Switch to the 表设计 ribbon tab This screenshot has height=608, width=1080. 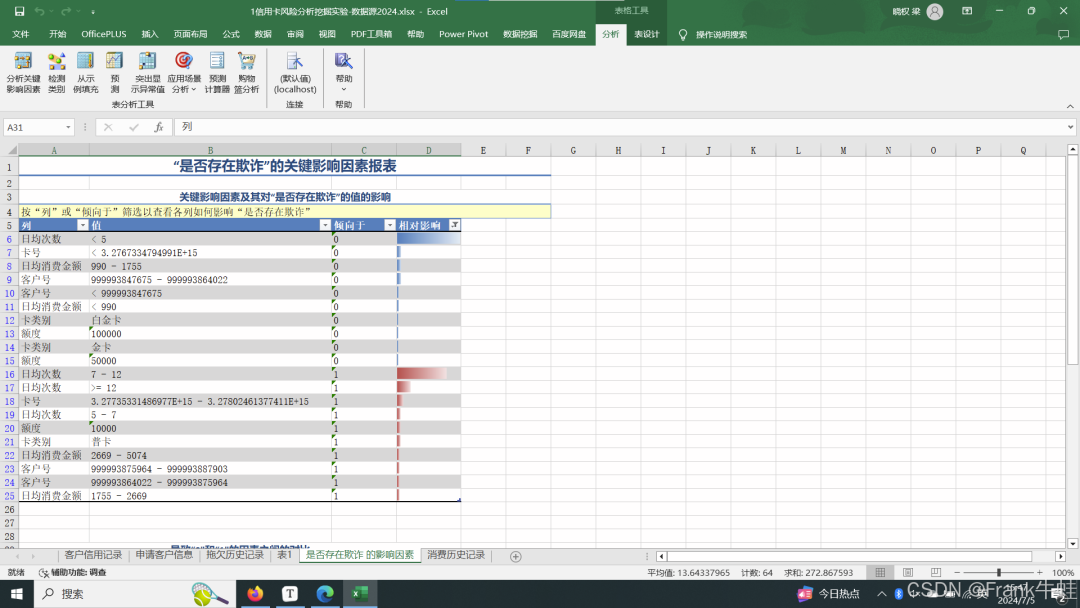coord(646,34)
